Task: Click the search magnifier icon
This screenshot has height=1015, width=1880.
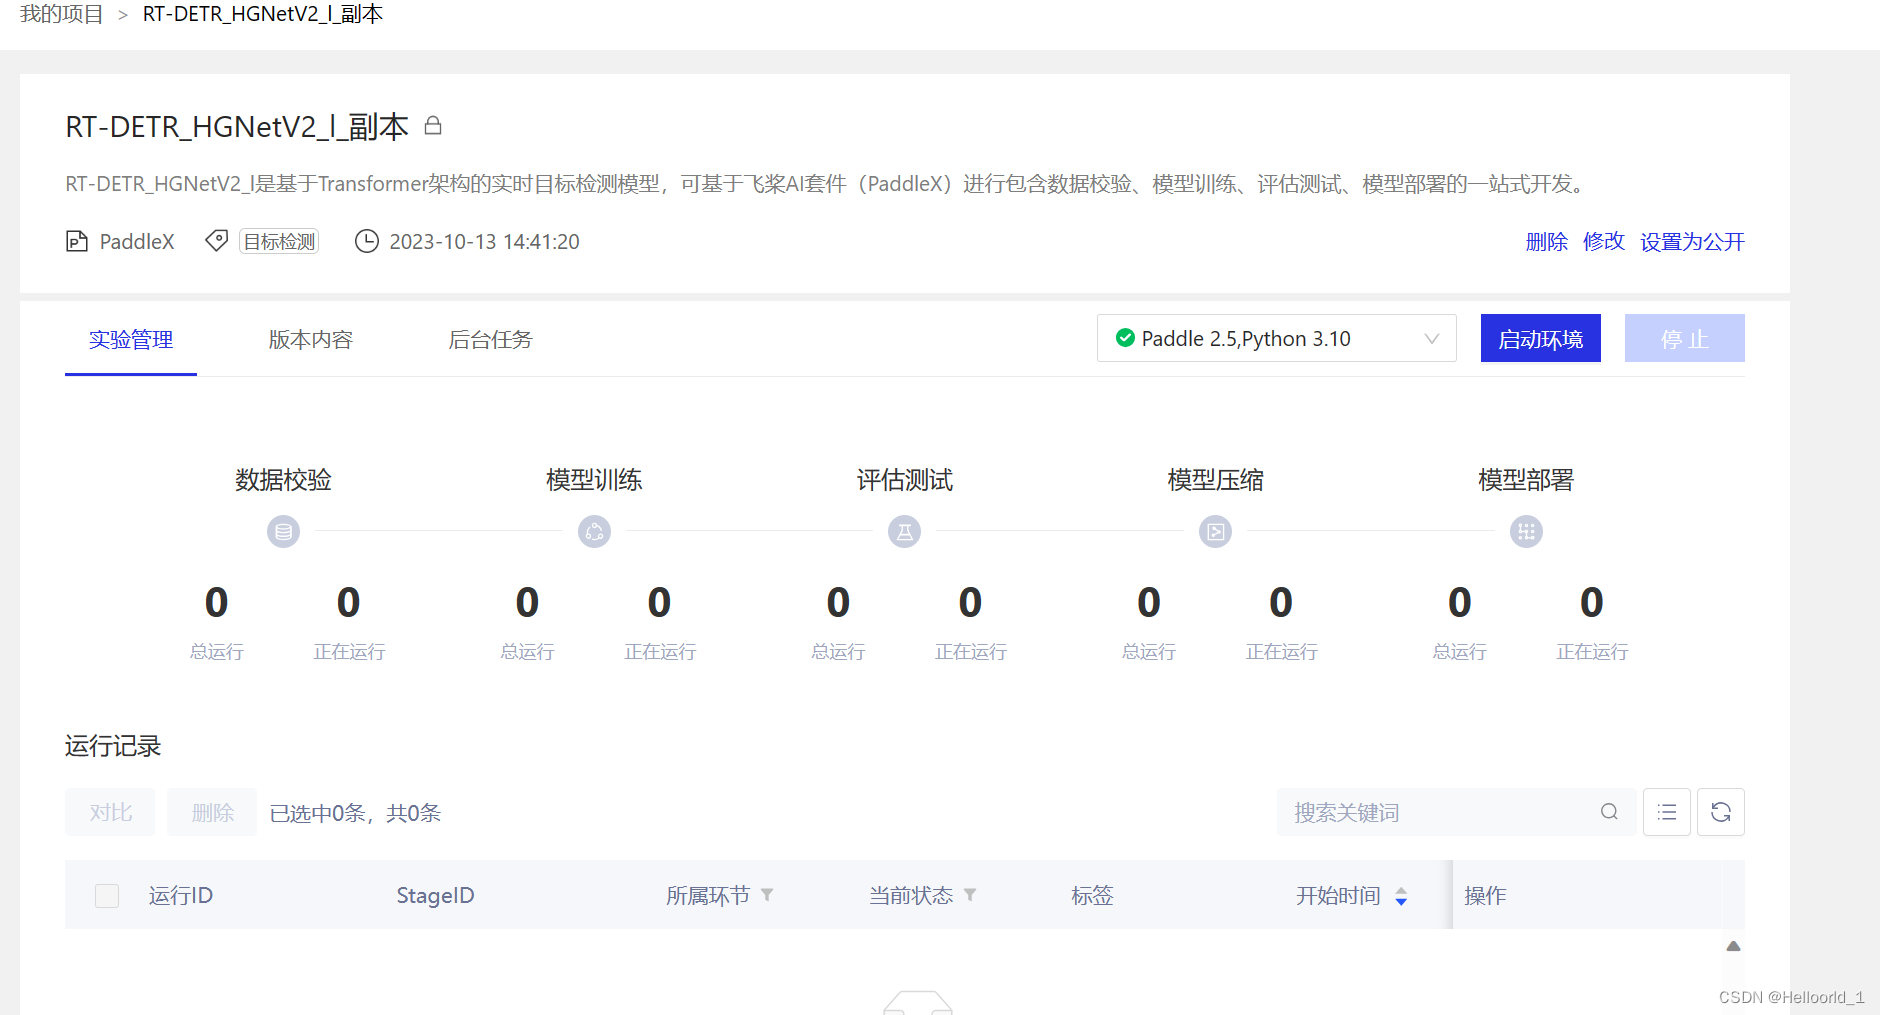Action: click(1609, 812)
